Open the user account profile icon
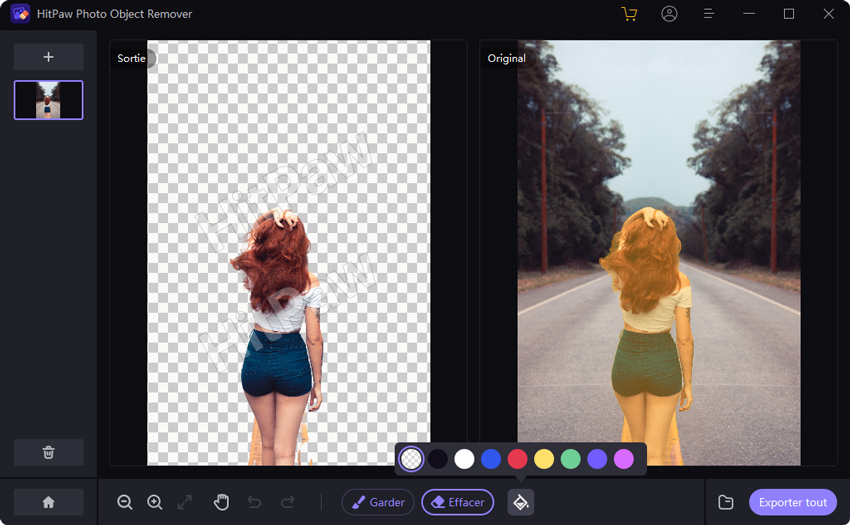850x525 pixels. [670, 14]
